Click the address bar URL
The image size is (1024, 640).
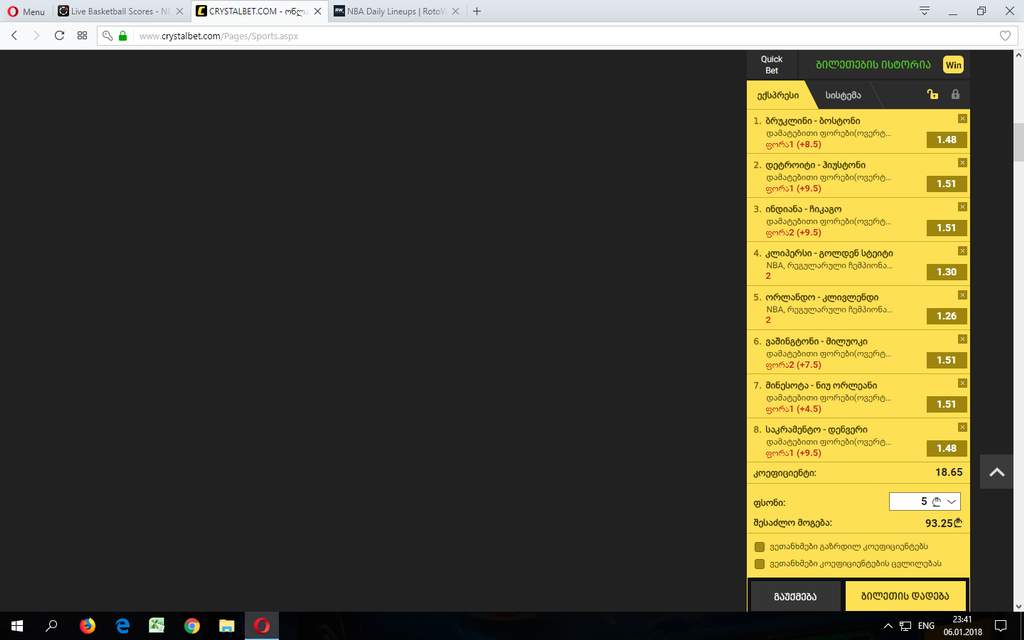(x=219, y=36)
